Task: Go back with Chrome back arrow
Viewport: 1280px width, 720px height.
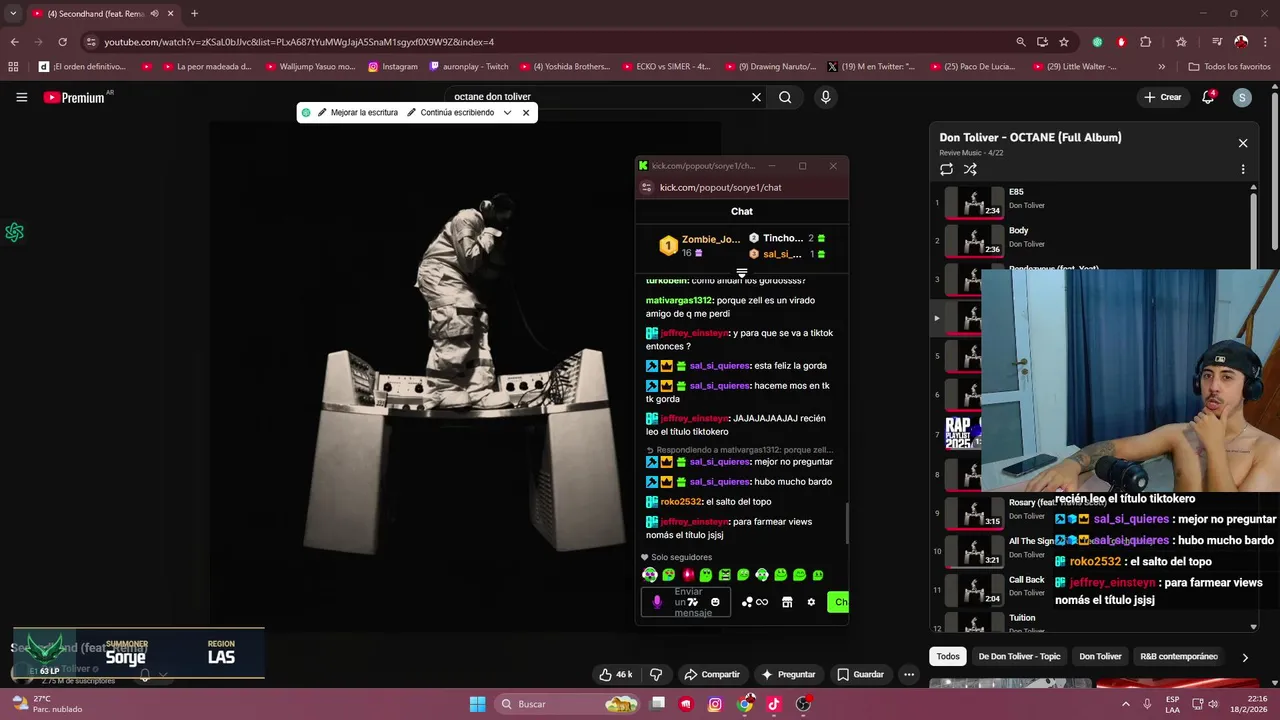Action: (x=14, y=42)
